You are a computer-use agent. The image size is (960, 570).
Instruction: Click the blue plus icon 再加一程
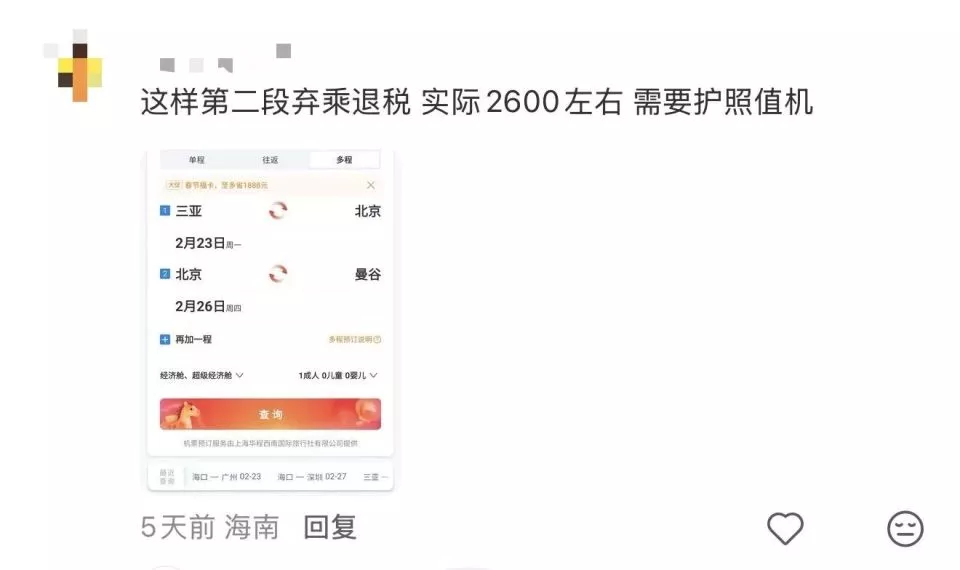click(165, 339)
